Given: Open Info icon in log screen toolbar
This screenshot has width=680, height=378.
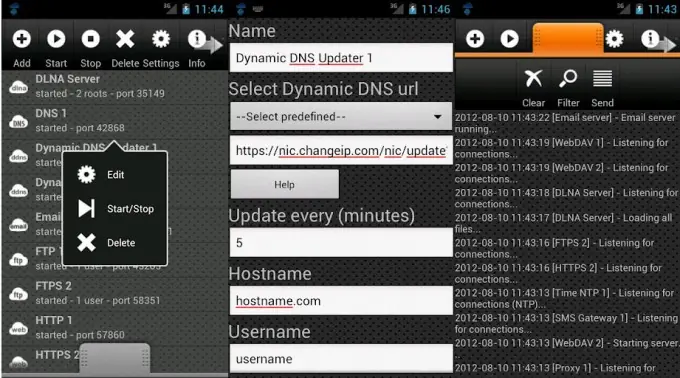Looking at the screenshot, I should point(650,39).
